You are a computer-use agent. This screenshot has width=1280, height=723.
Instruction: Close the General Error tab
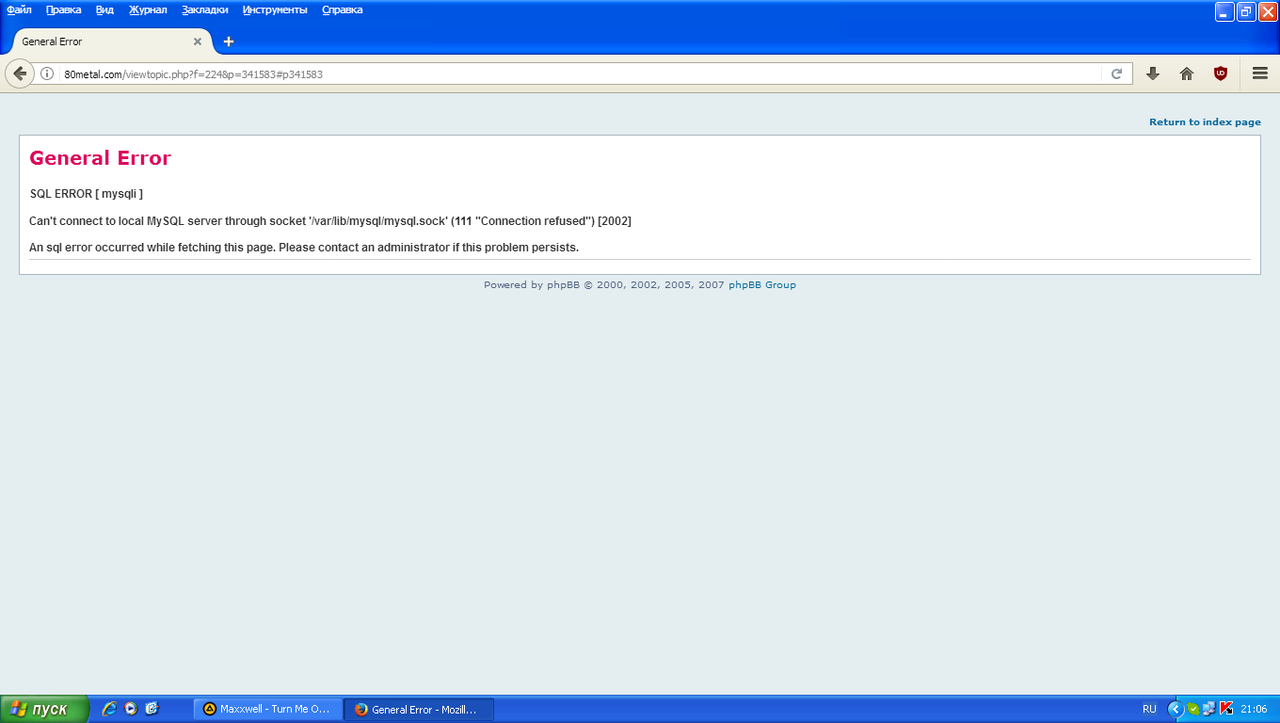[x=197, y=42]
